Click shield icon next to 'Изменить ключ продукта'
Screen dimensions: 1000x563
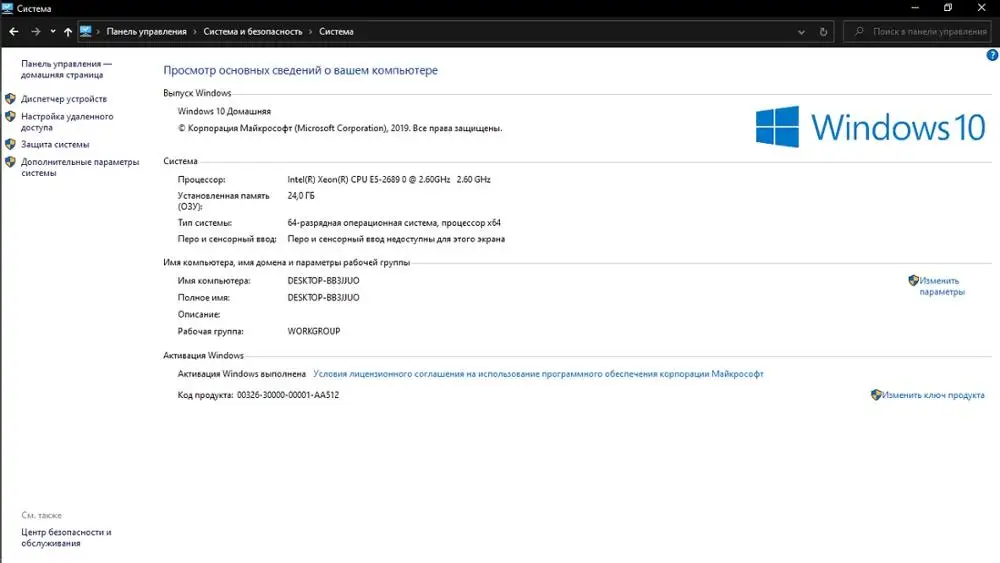[876, 395]
